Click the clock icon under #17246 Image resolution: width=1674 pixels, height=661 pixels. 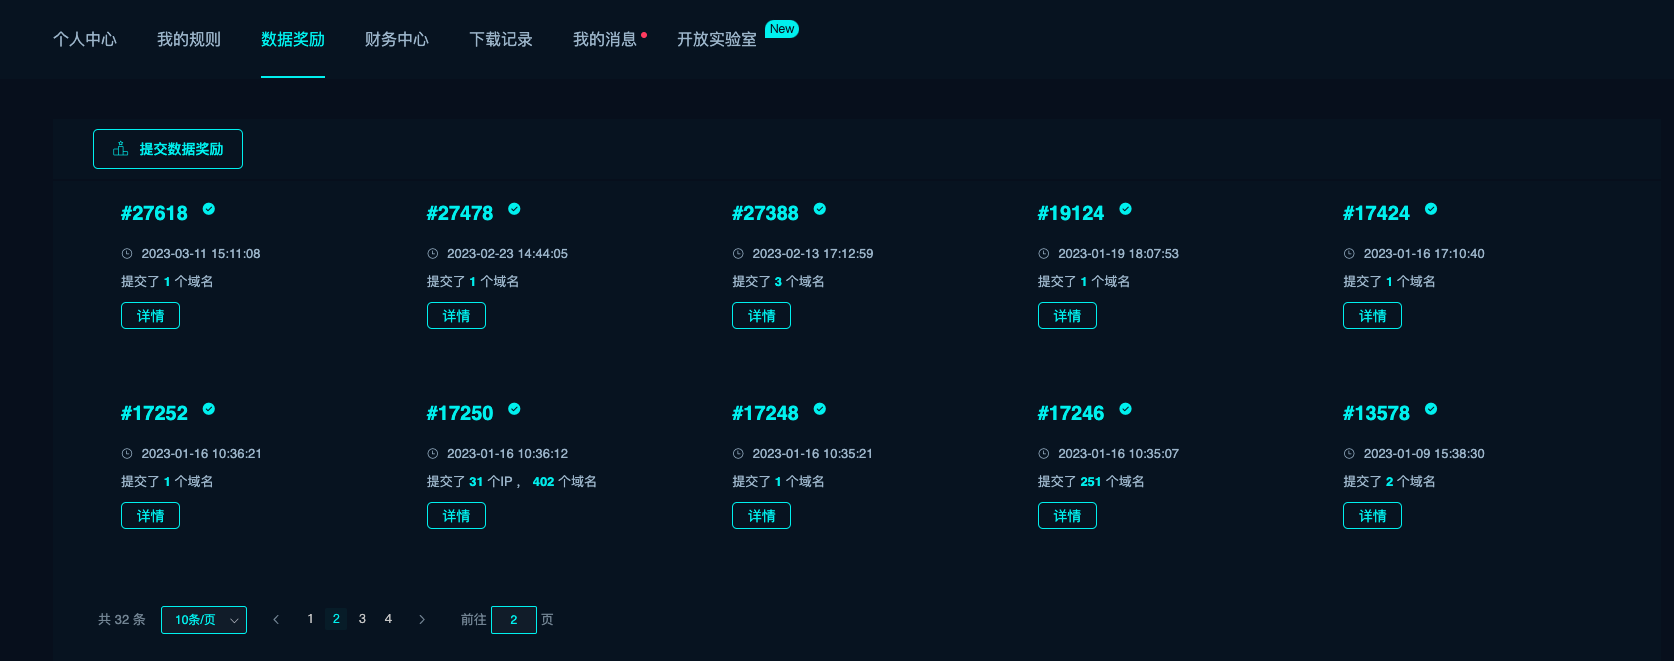[x=1044, y=454]
